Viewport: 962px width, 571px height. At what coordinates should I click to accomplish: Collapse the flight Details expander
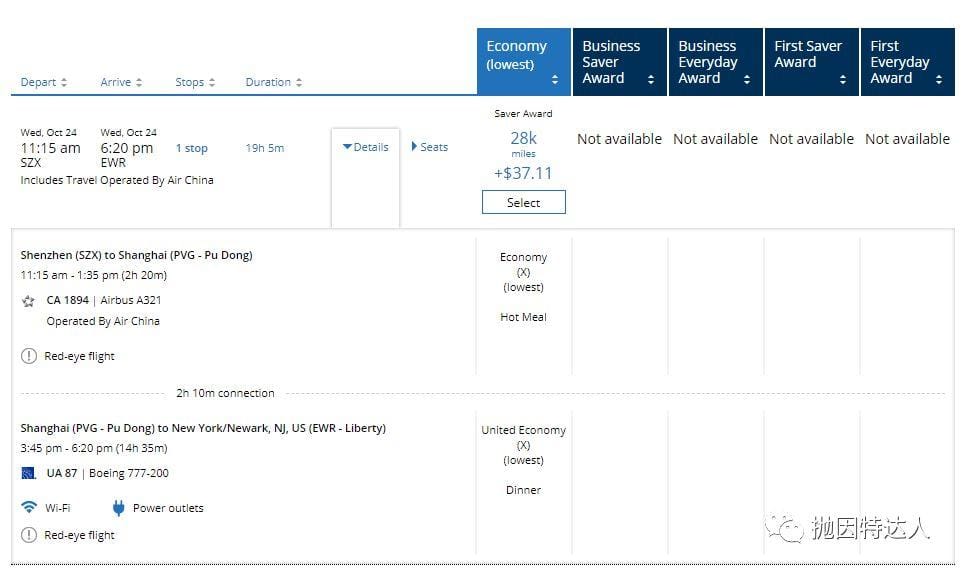(366, 147)
